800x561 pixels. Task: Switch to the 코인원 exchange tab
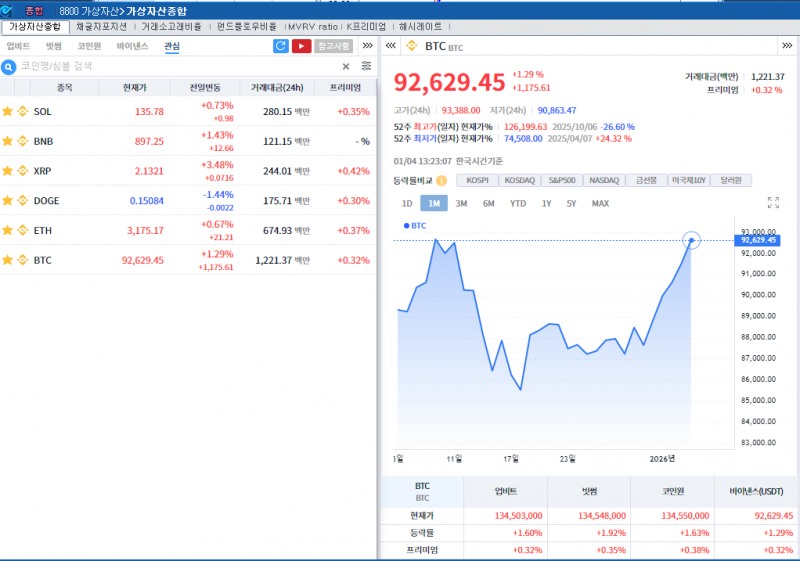89,46
